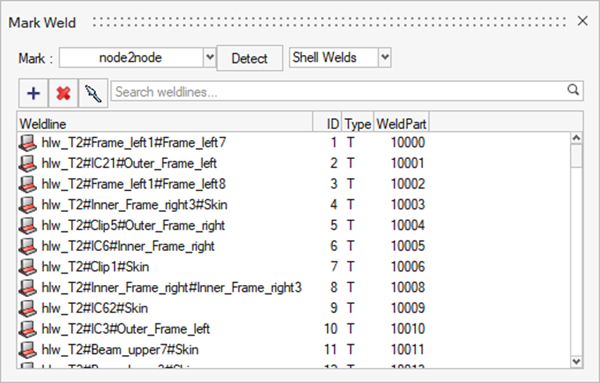Click scrollbar down arrow of weldline list

576,361
